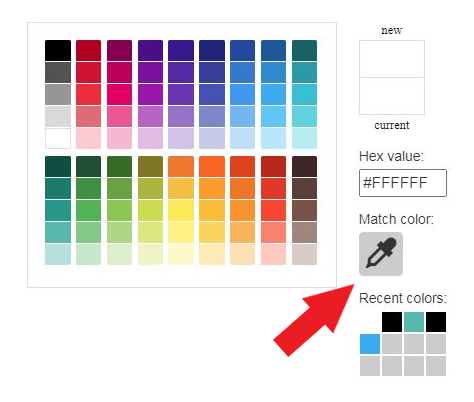Choose the dark red top-row swatch
This screenshot has width=474, height=402.
click(x=88, y=51)
